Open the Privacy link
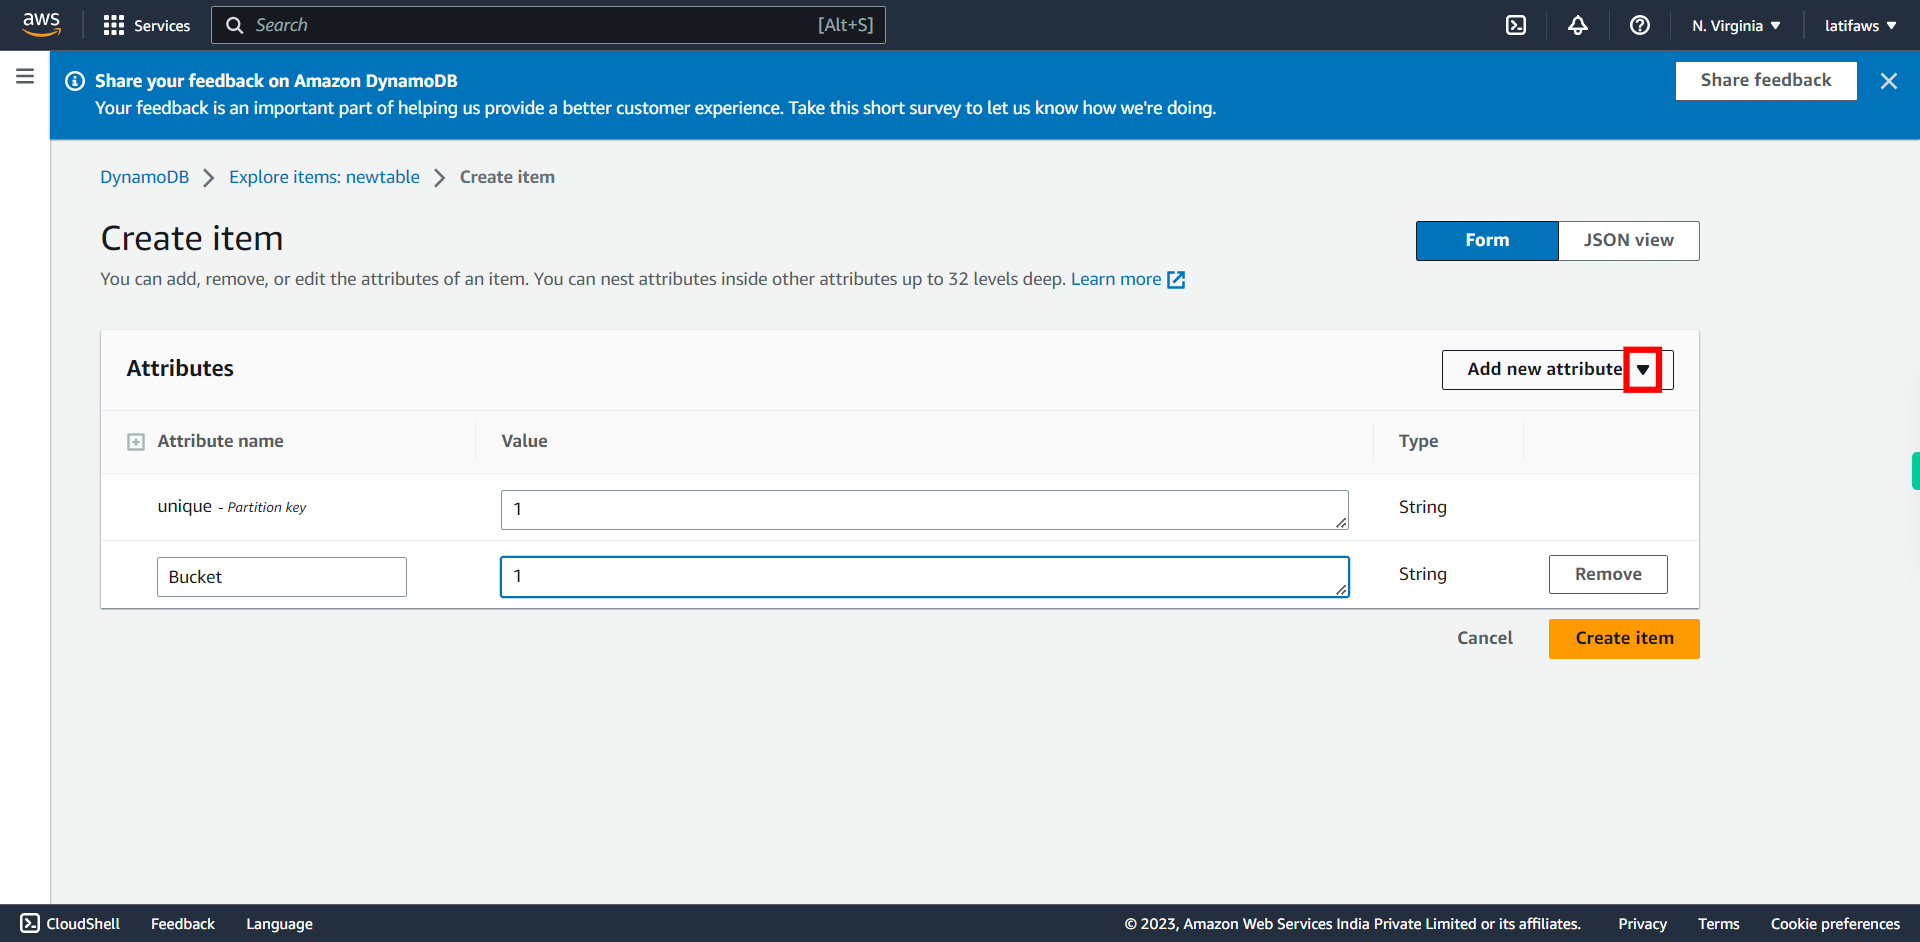The image size is (1920, 942). click(x=1642, y=924)
